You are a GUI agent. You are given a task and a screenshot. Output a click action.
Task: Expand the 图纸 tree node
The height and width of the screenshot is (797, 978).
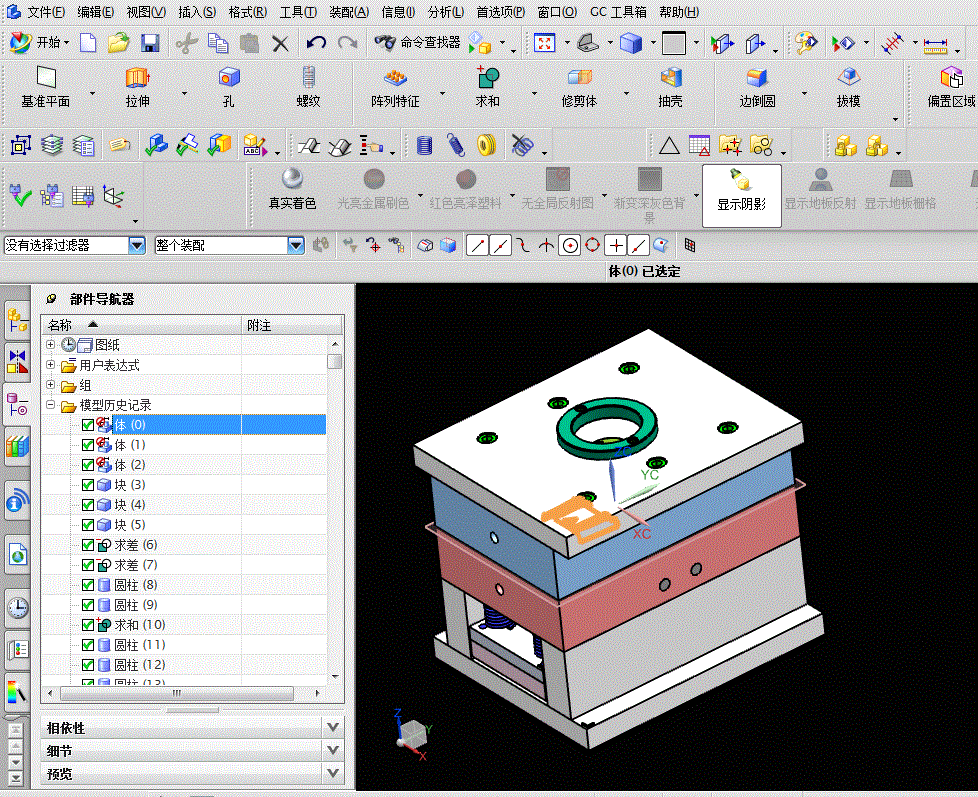coord(51,344)
